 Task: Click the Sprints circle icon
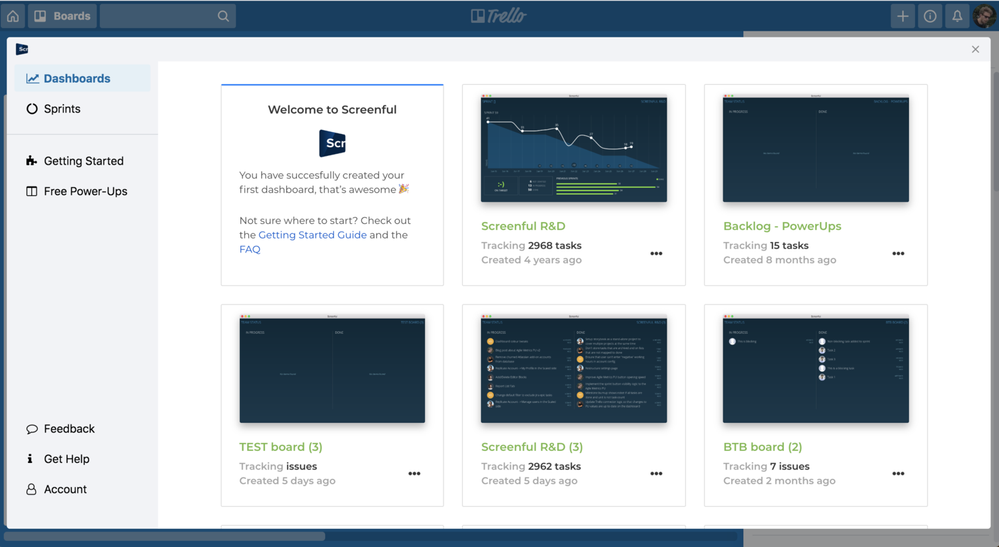(x=32, y=109)
